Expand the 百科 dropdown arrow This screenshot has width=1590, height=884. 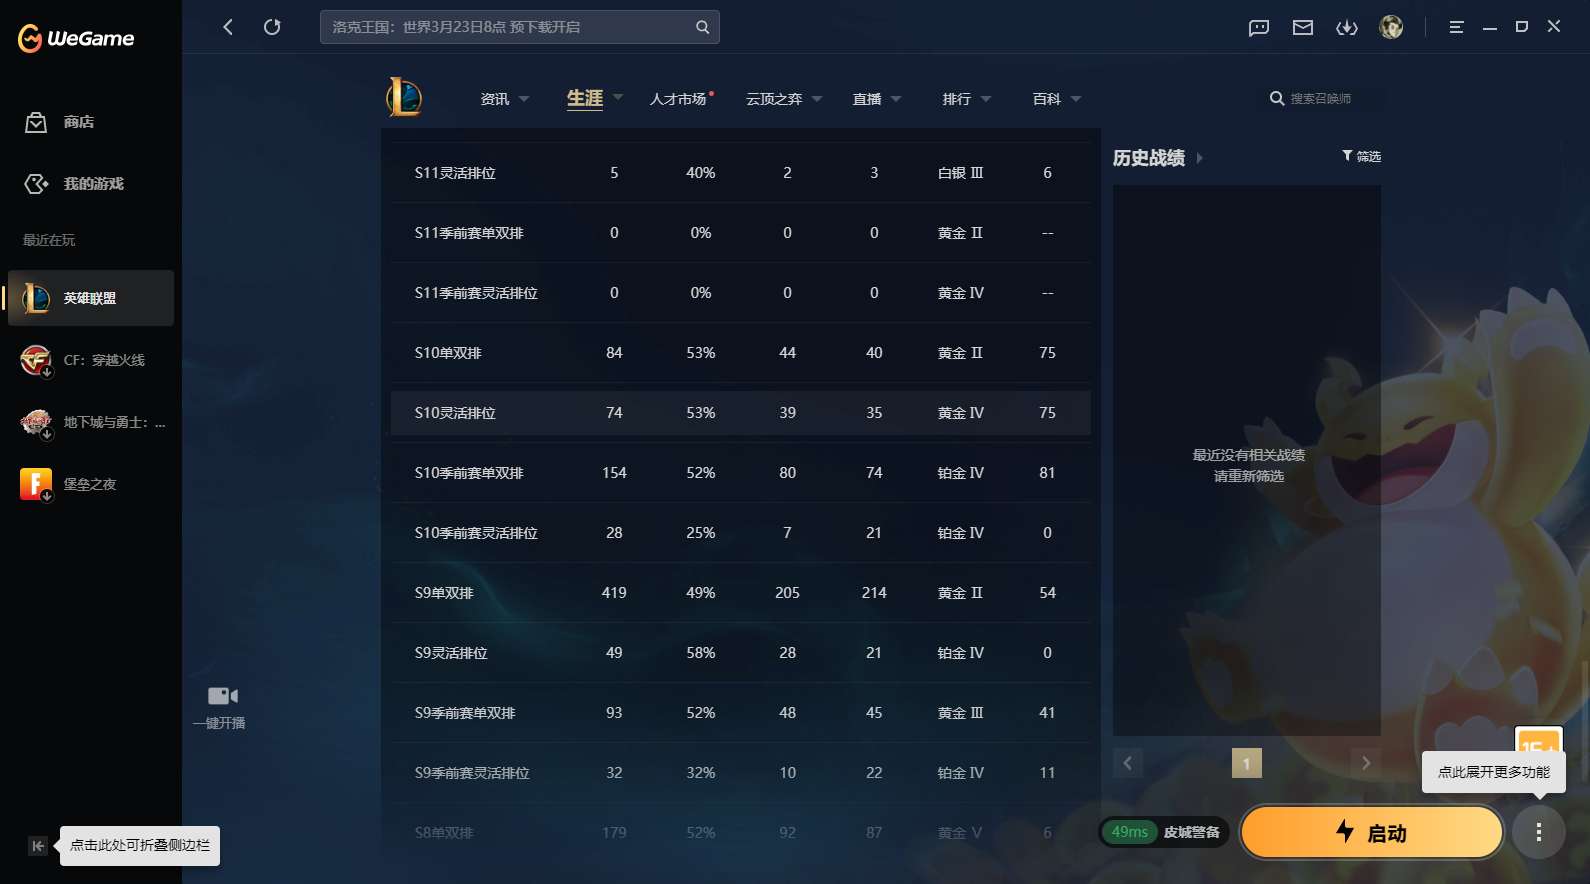pos(1076,99)
